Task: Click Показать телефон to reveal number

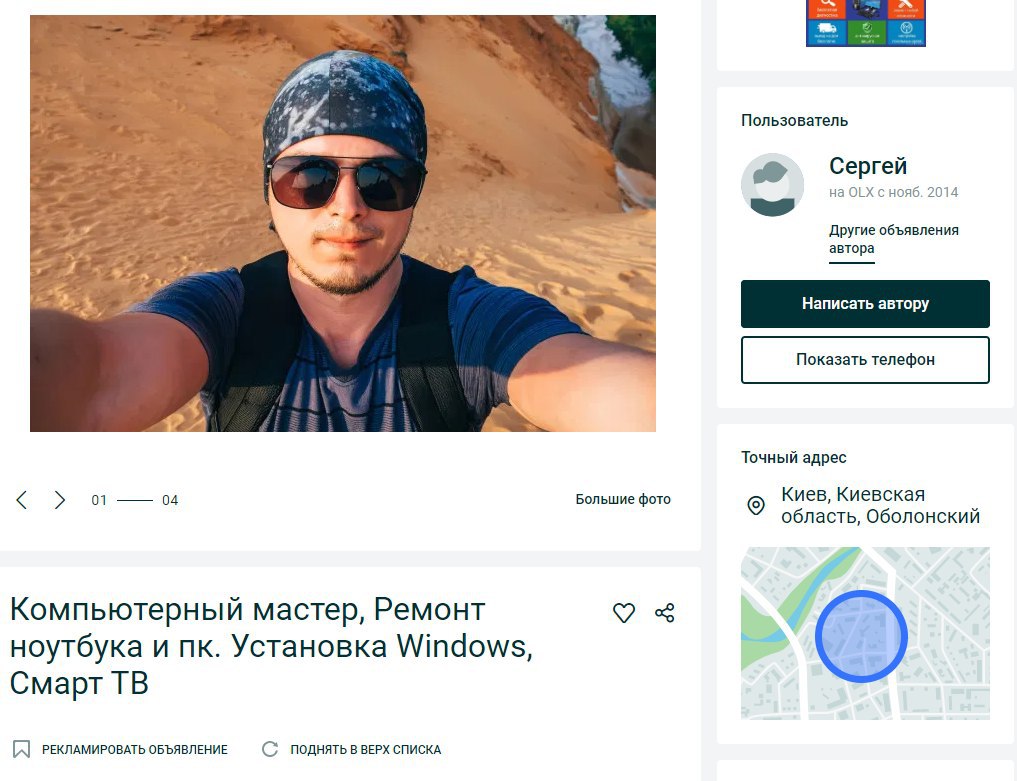Action: 865,359
